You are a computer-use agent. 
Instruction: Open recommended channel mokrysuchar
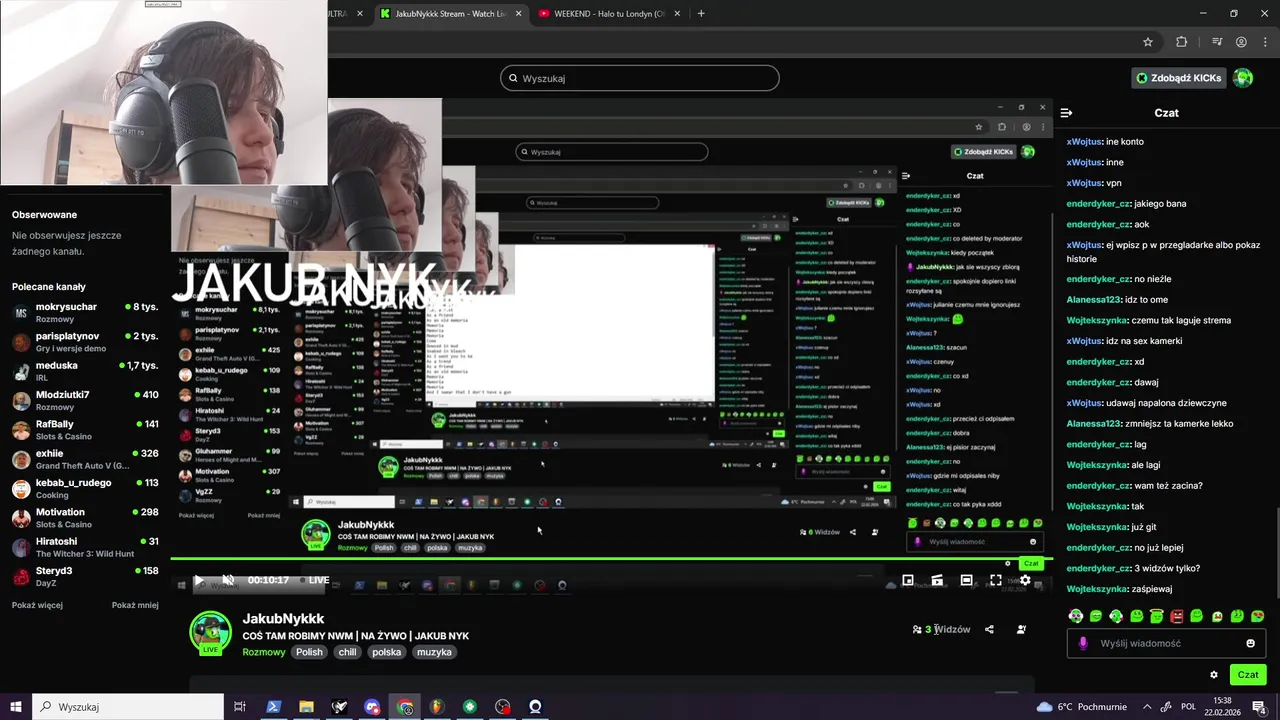pos(85,312)
